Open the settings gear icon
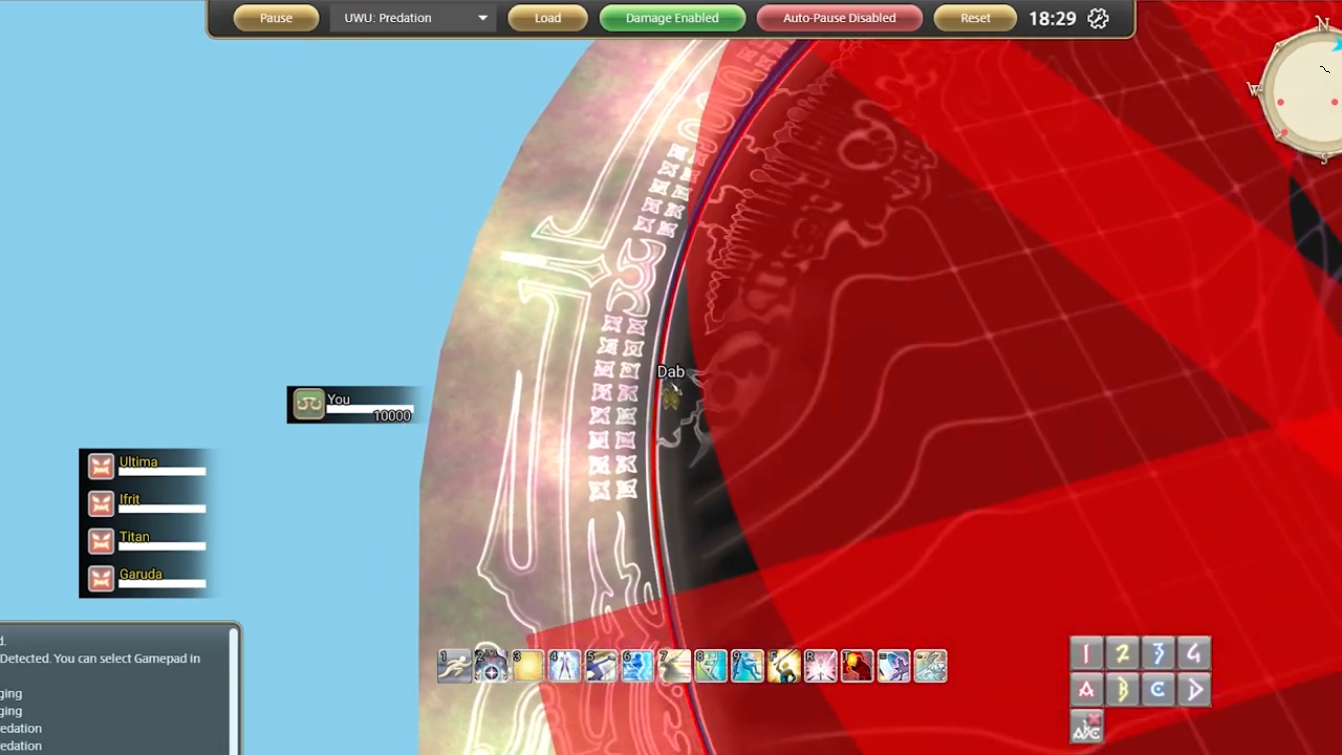1342x755 pixels. pos(1098,18)
